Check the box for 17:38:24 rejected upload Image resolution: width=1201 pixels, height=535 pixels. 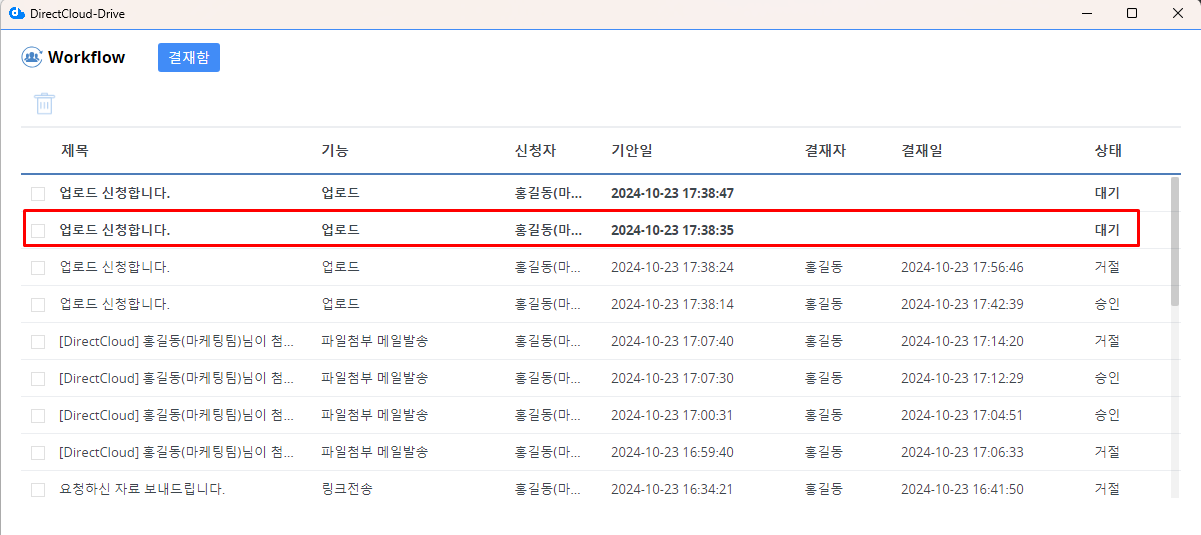pos(38,267)
